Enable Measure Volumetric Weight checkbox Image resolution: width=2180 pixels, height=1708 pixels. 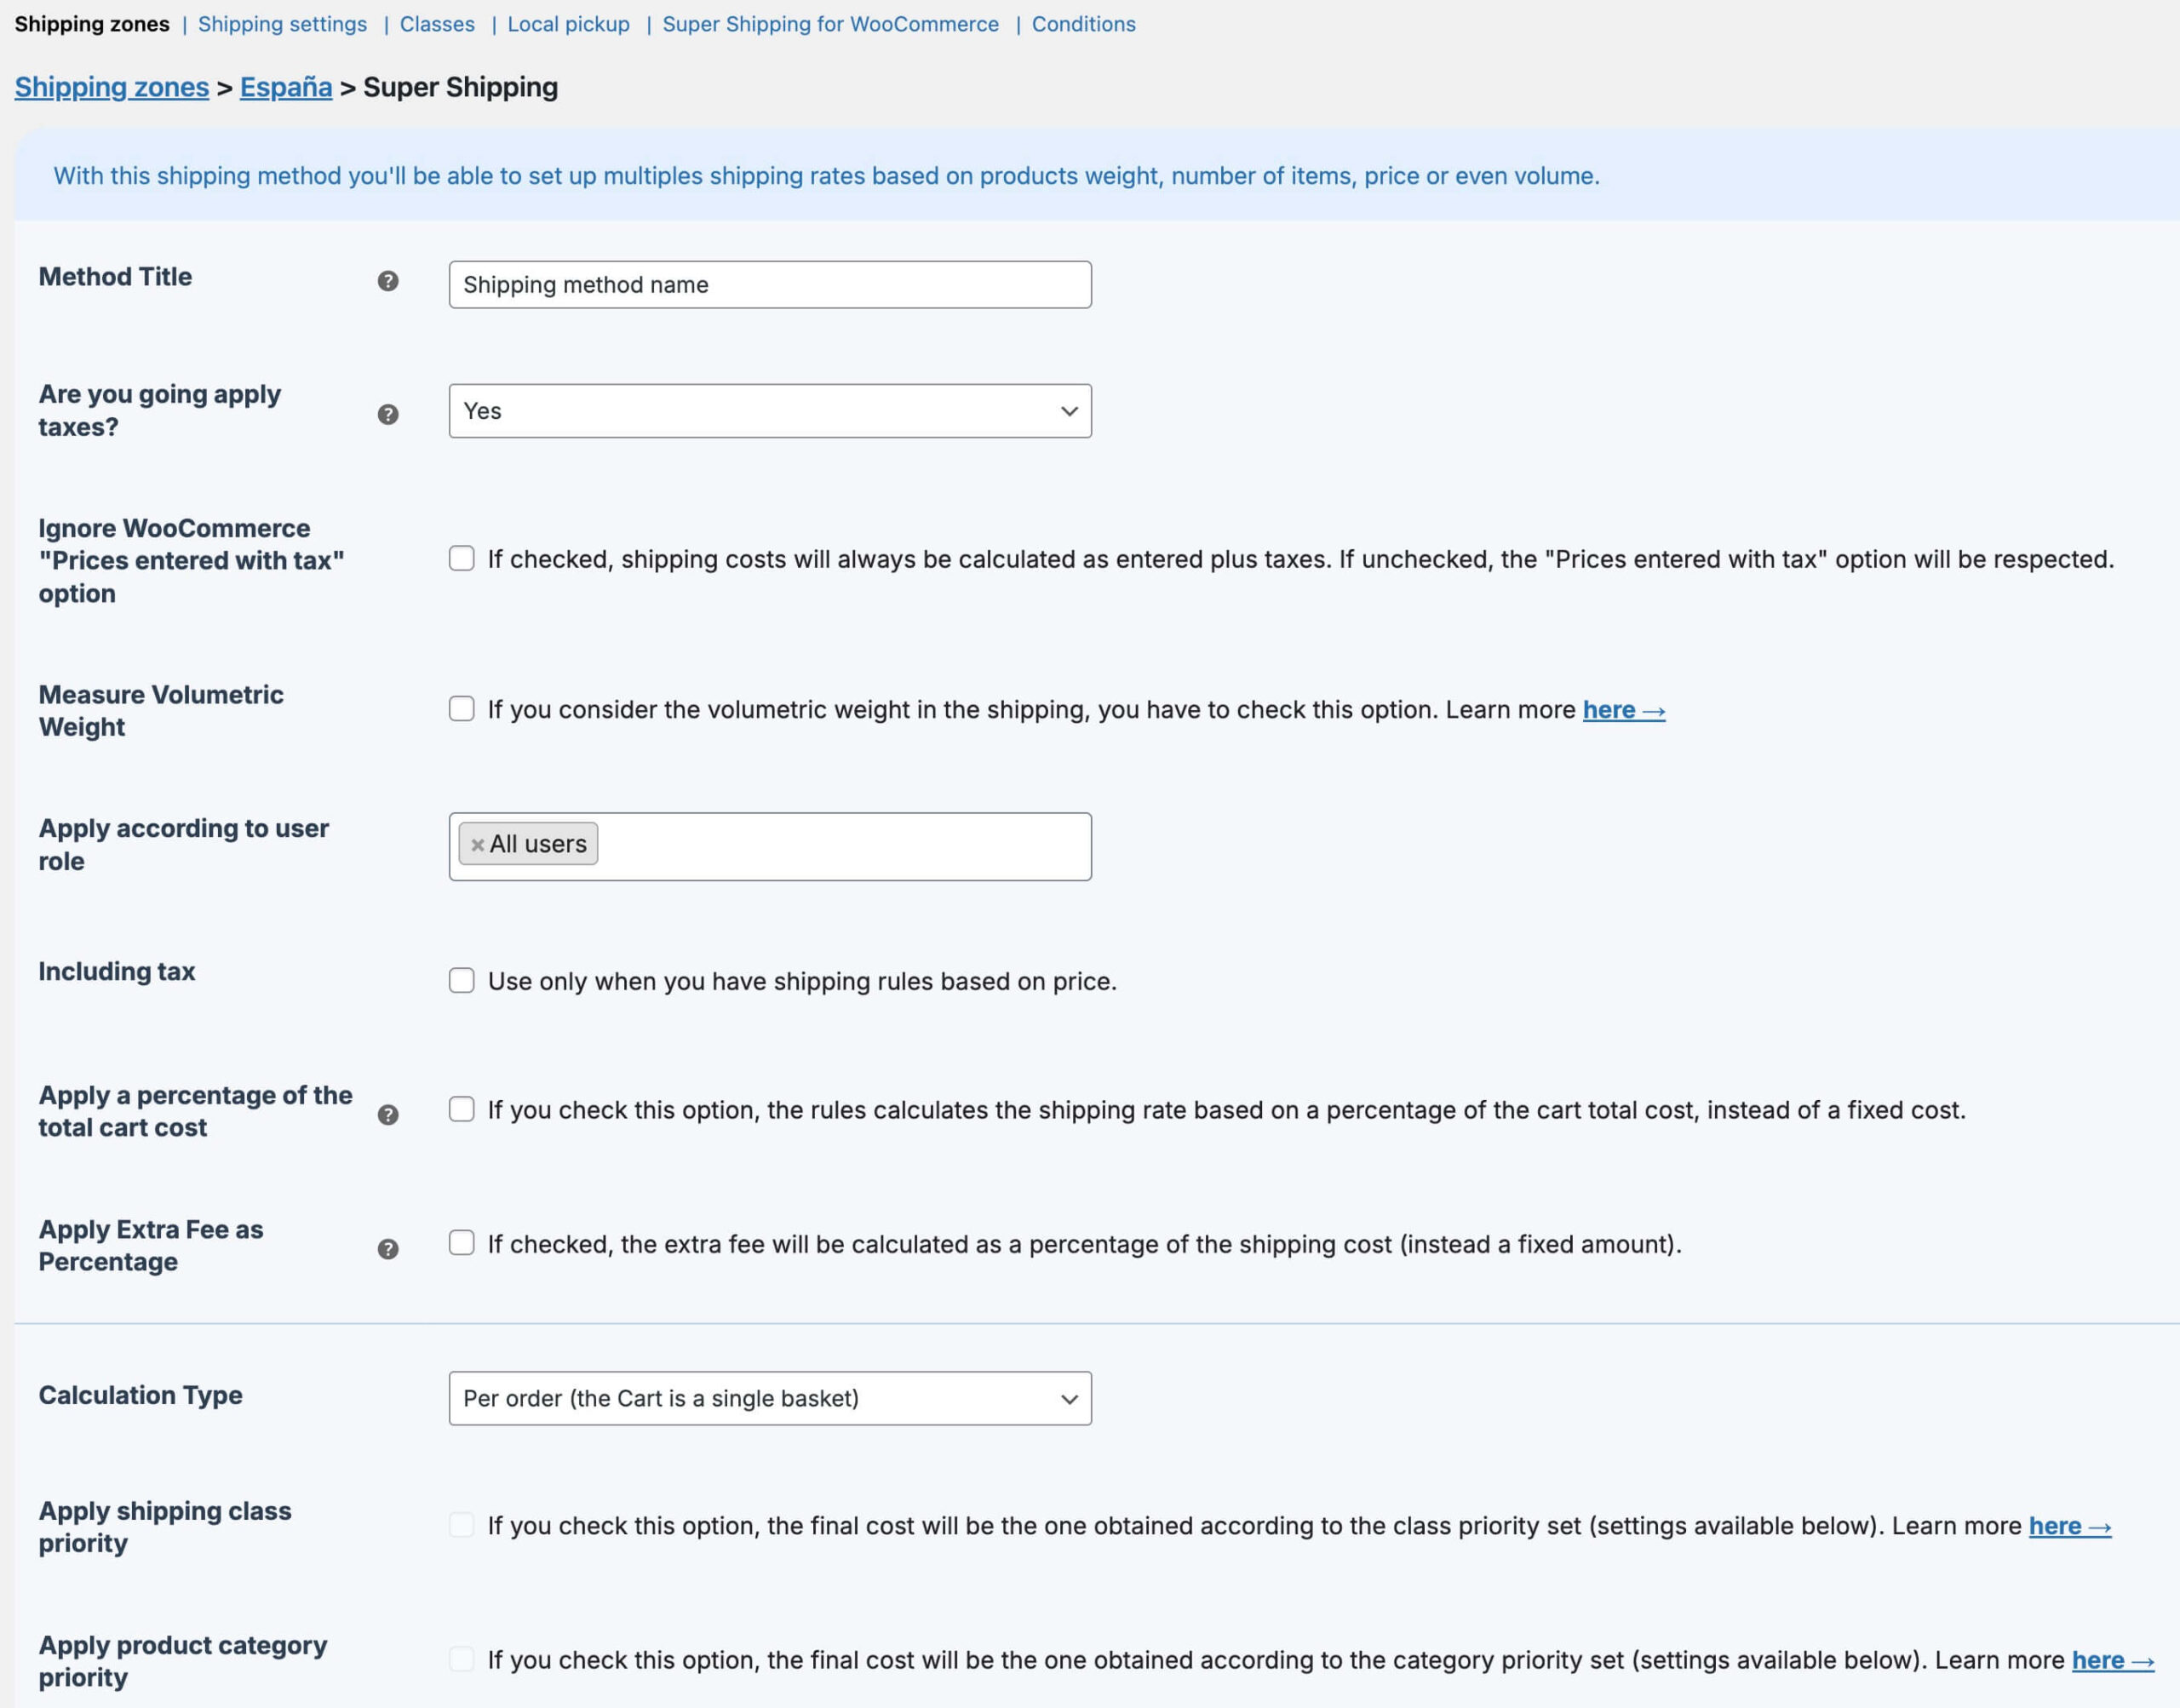tap(461, 709)
